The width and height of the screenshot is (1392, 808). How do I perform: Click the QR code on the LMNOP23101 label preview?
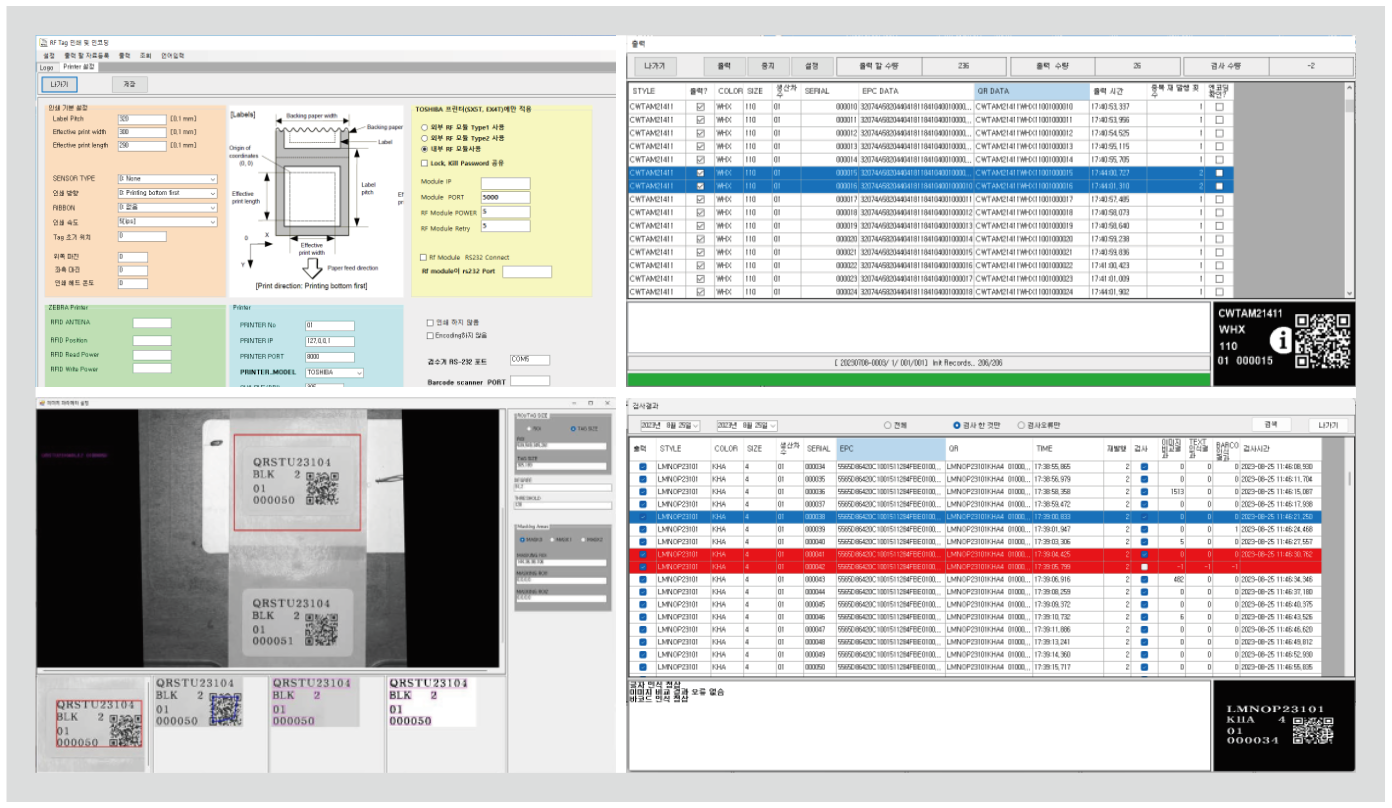[x=1312, y=732]
